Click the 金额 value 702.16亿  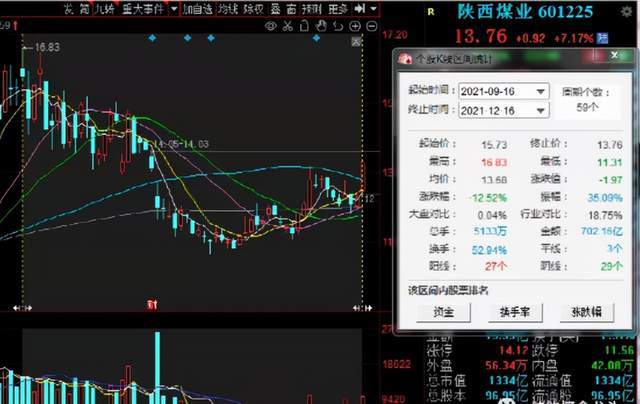click(602, 231)
